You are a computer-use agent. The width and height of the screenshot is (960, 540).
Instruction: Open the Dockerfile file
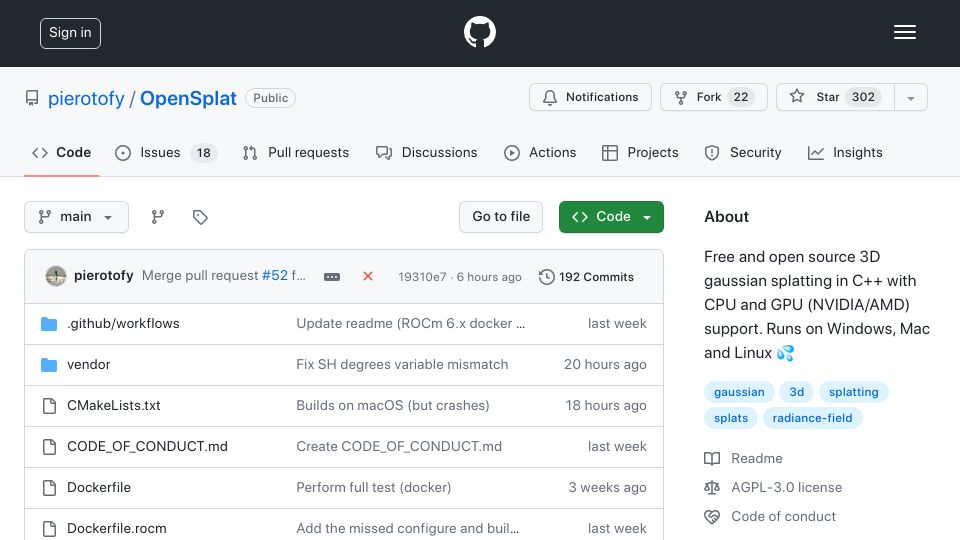99,487
